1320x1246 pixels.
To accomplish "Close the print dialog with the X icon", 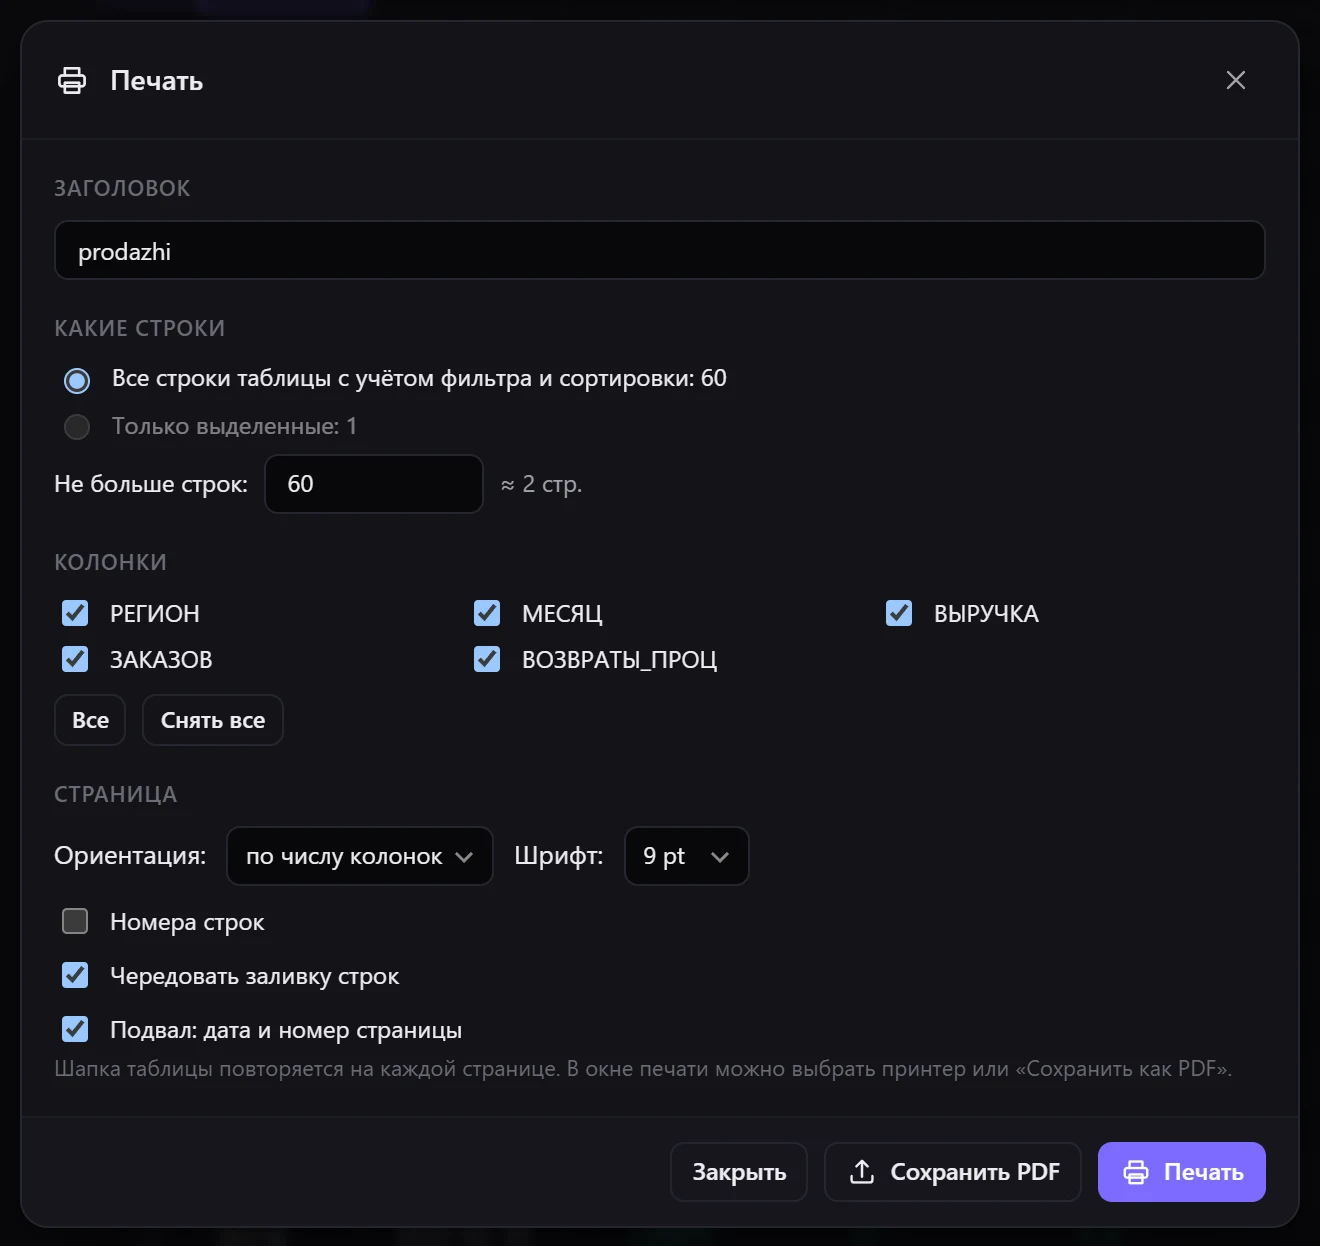I will [x=1236, y=80].
